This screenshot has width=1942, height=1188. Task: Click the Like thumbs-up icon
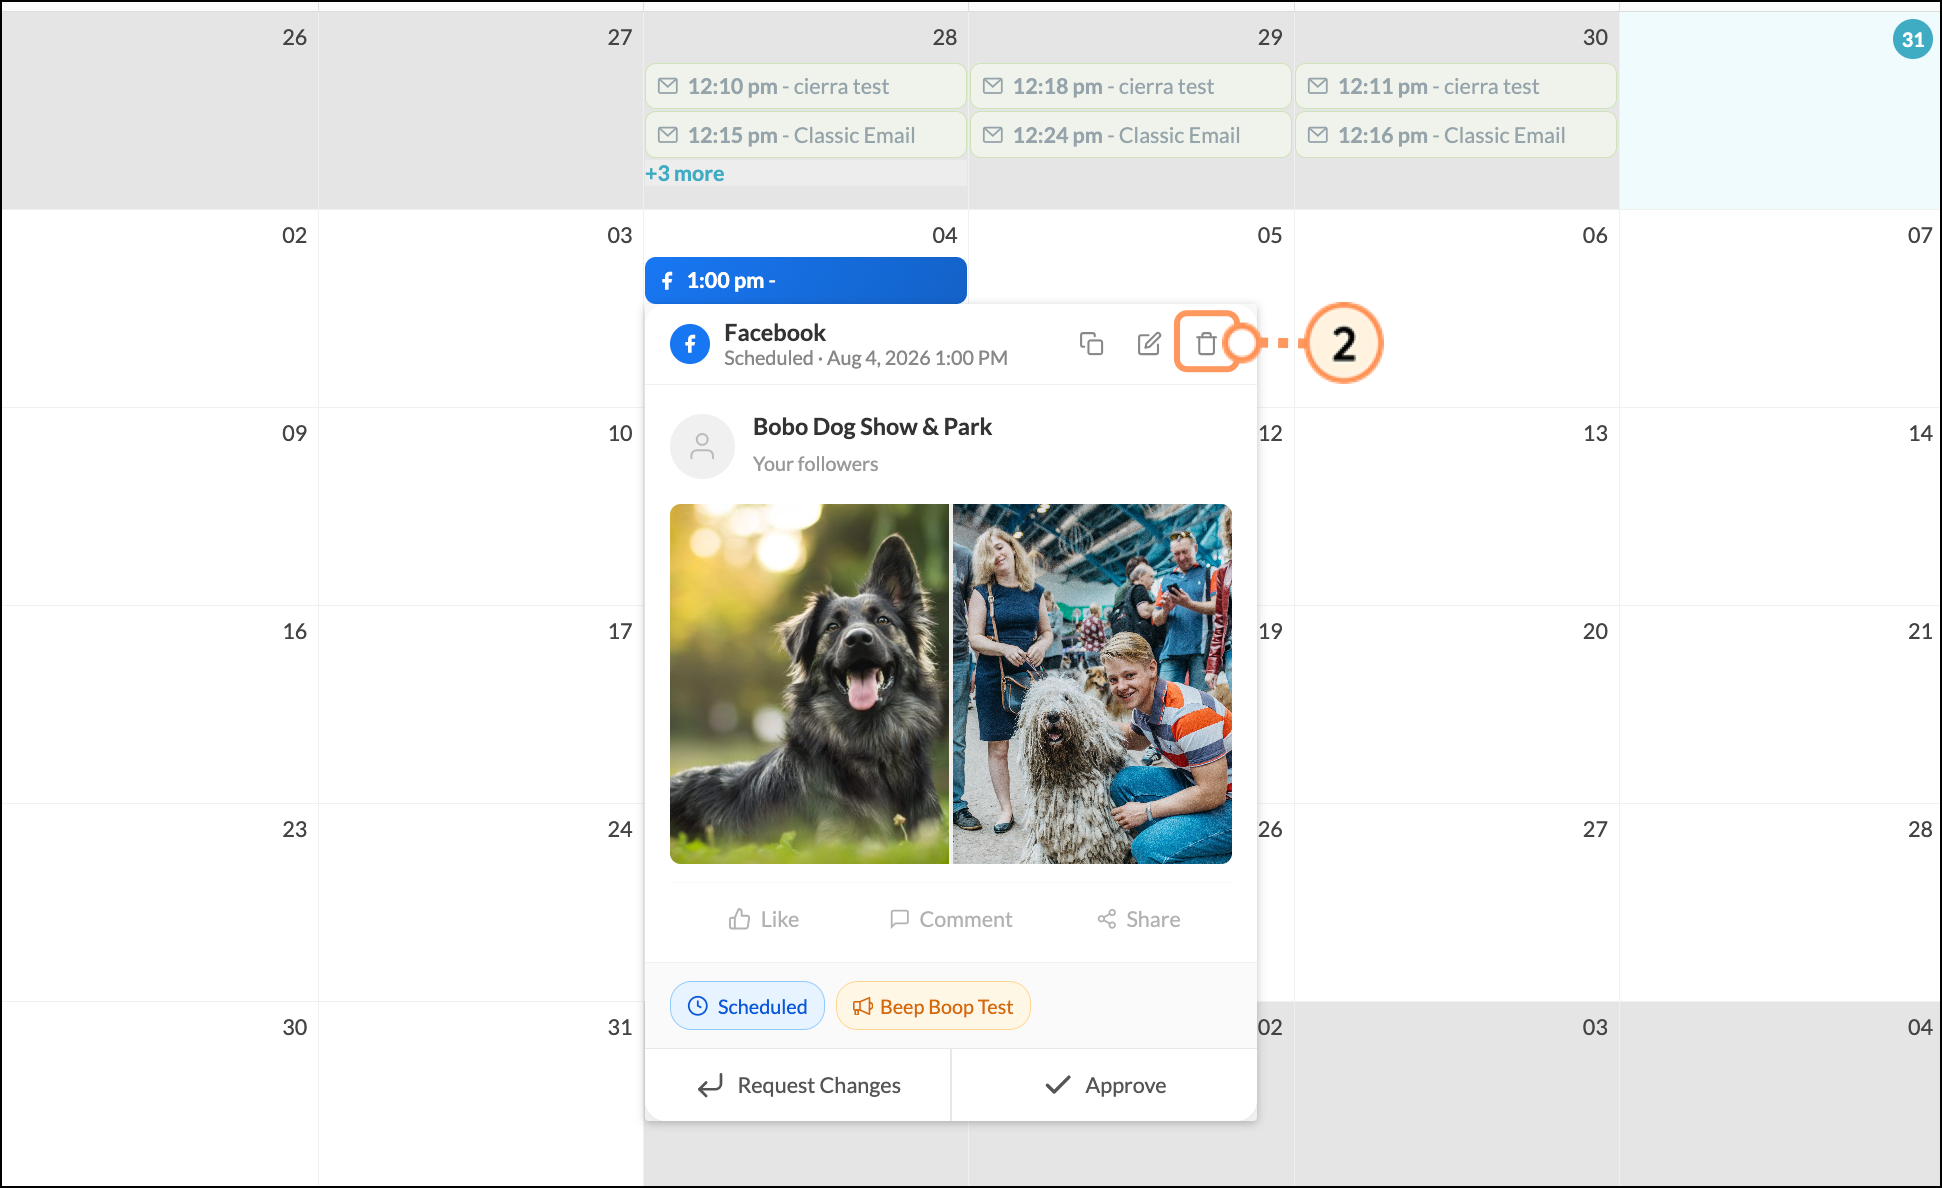pyautogui.click(x=739, y=919)
